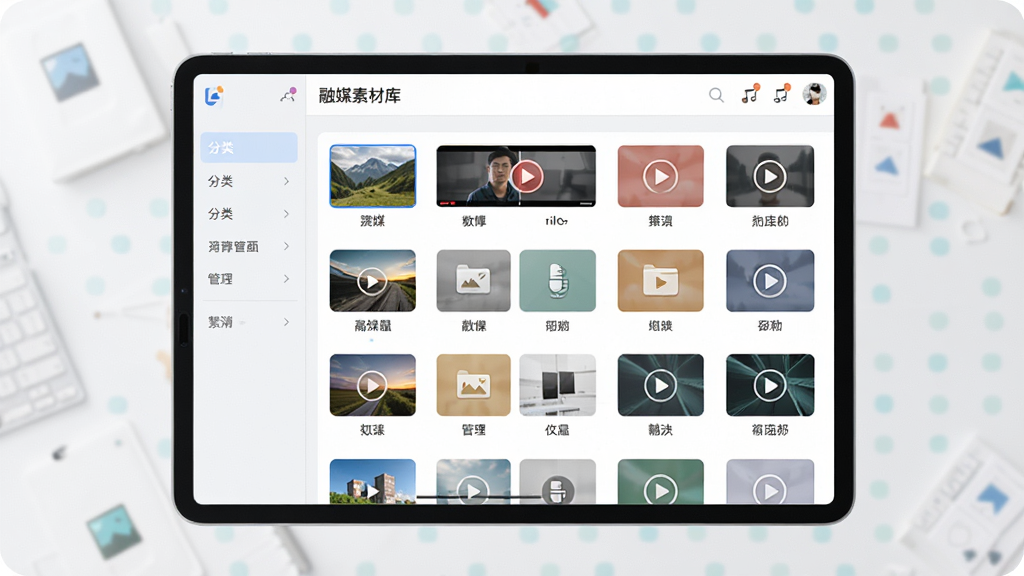Play the sky video thumbnail in the bottom row
The height and width of the screenshot is (576, 1024).
[473, 482]
